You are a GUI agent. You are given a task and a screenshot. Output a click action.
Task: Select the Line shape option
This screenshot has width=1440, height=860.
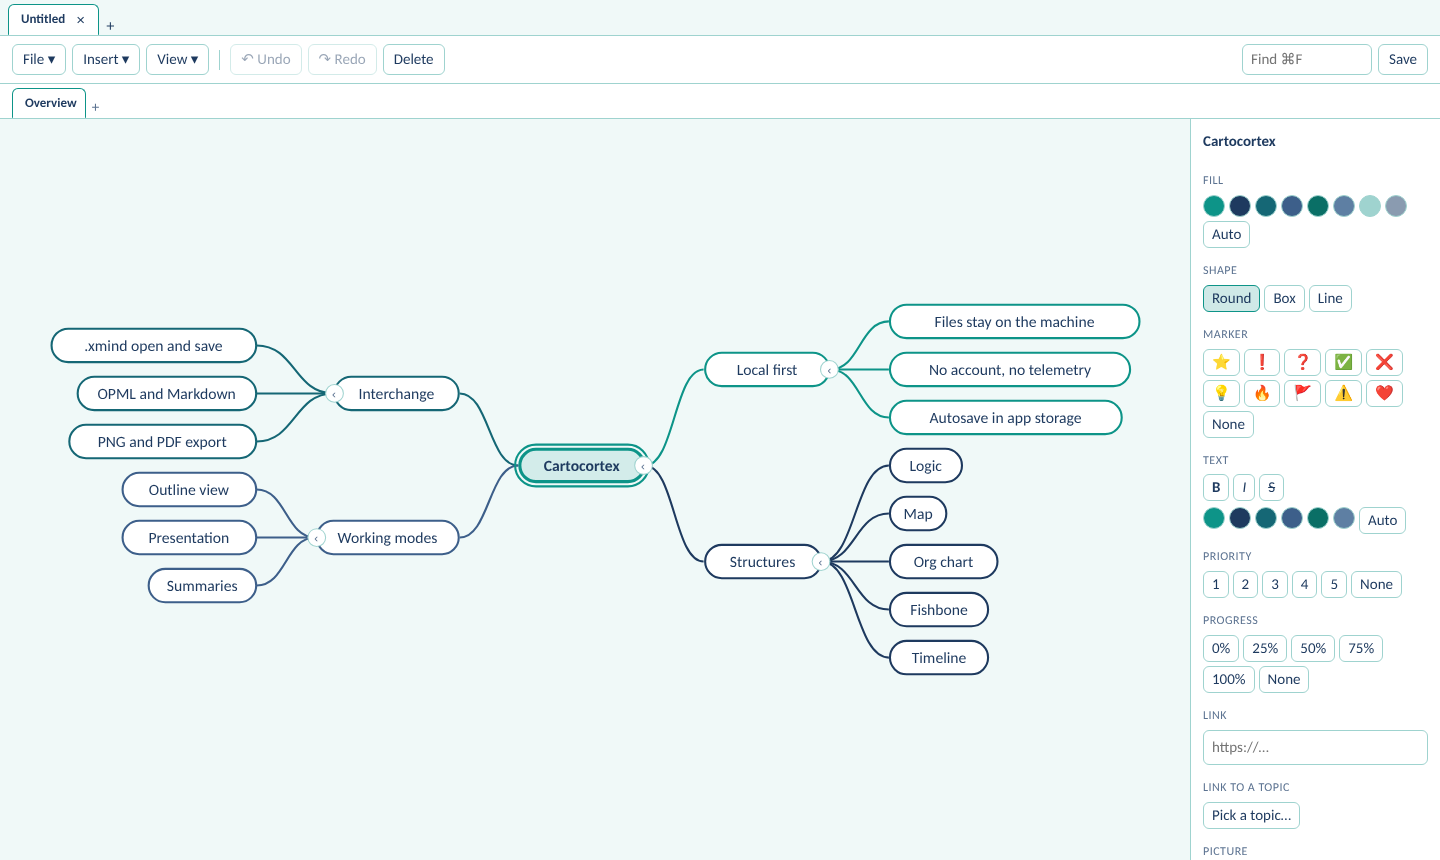coord(1330,298)
